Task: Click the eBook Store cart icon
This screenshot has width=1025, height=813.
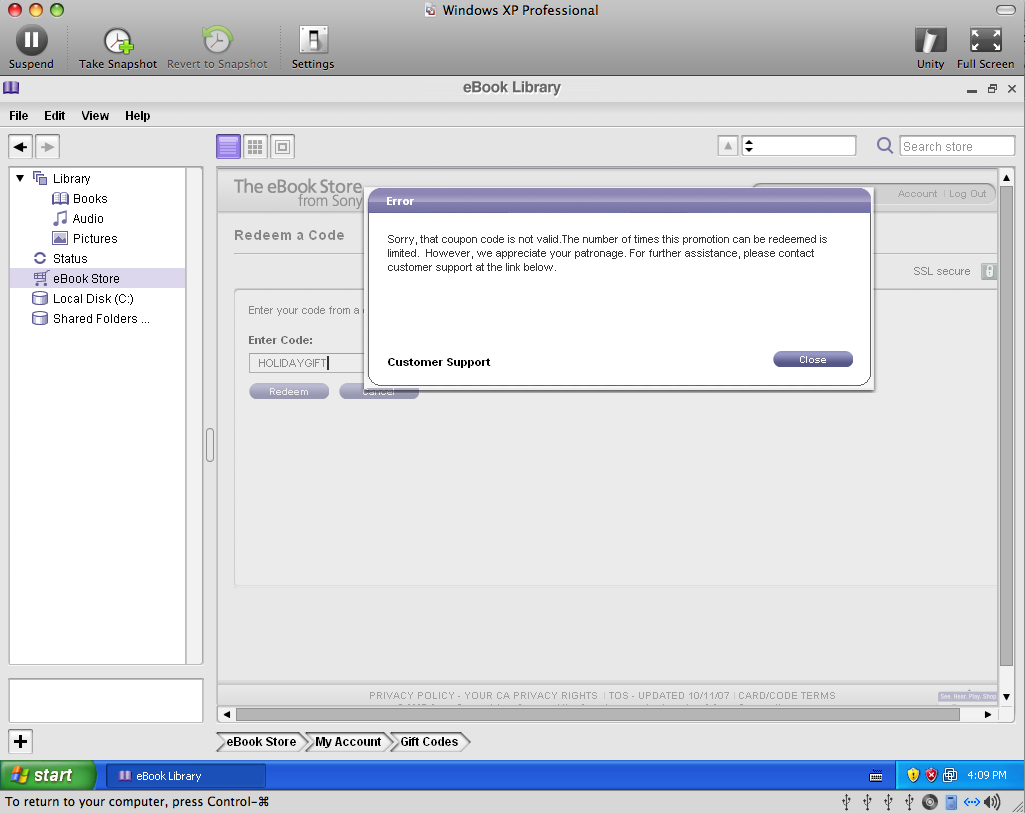Action: [41, 278]
